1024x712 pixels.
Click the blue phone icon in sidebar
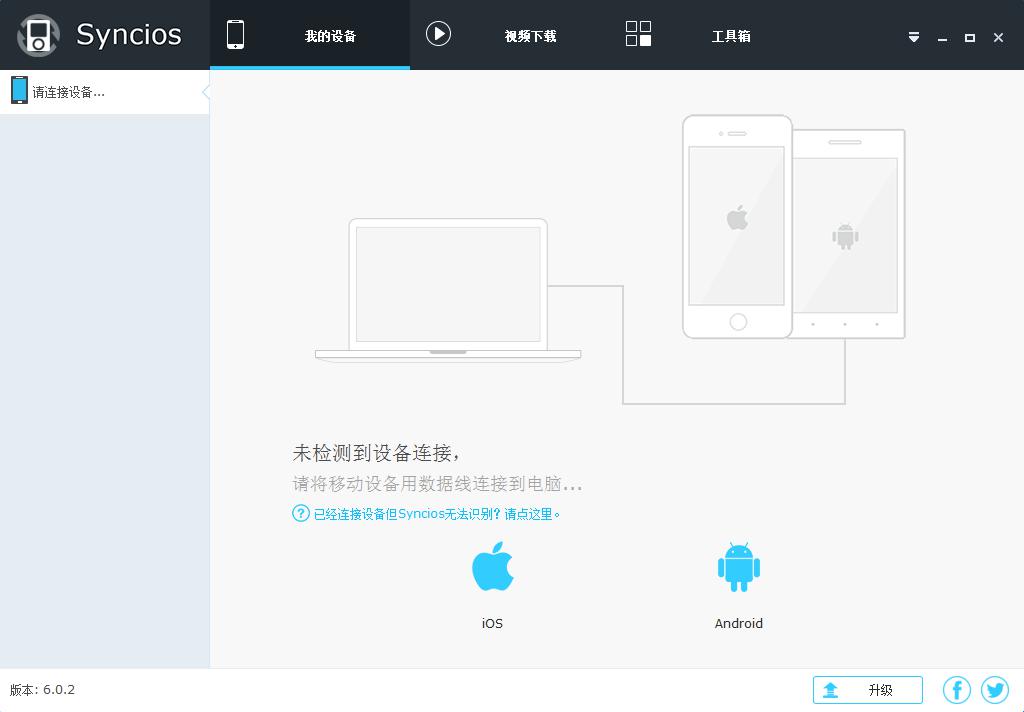tap(19, 91)
